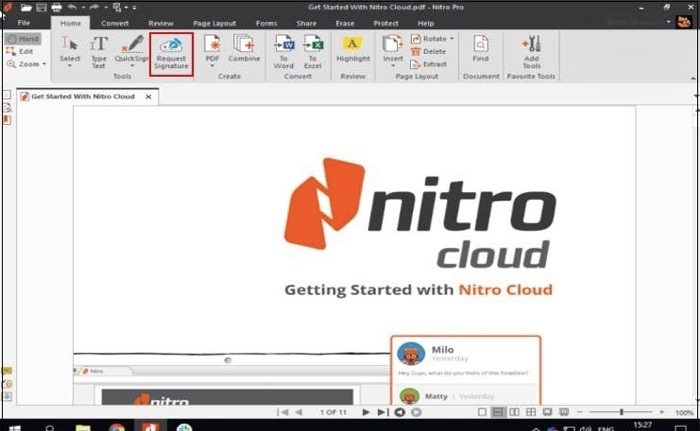
Task: Click the Request Signature tool
Action: click(171, 54)
